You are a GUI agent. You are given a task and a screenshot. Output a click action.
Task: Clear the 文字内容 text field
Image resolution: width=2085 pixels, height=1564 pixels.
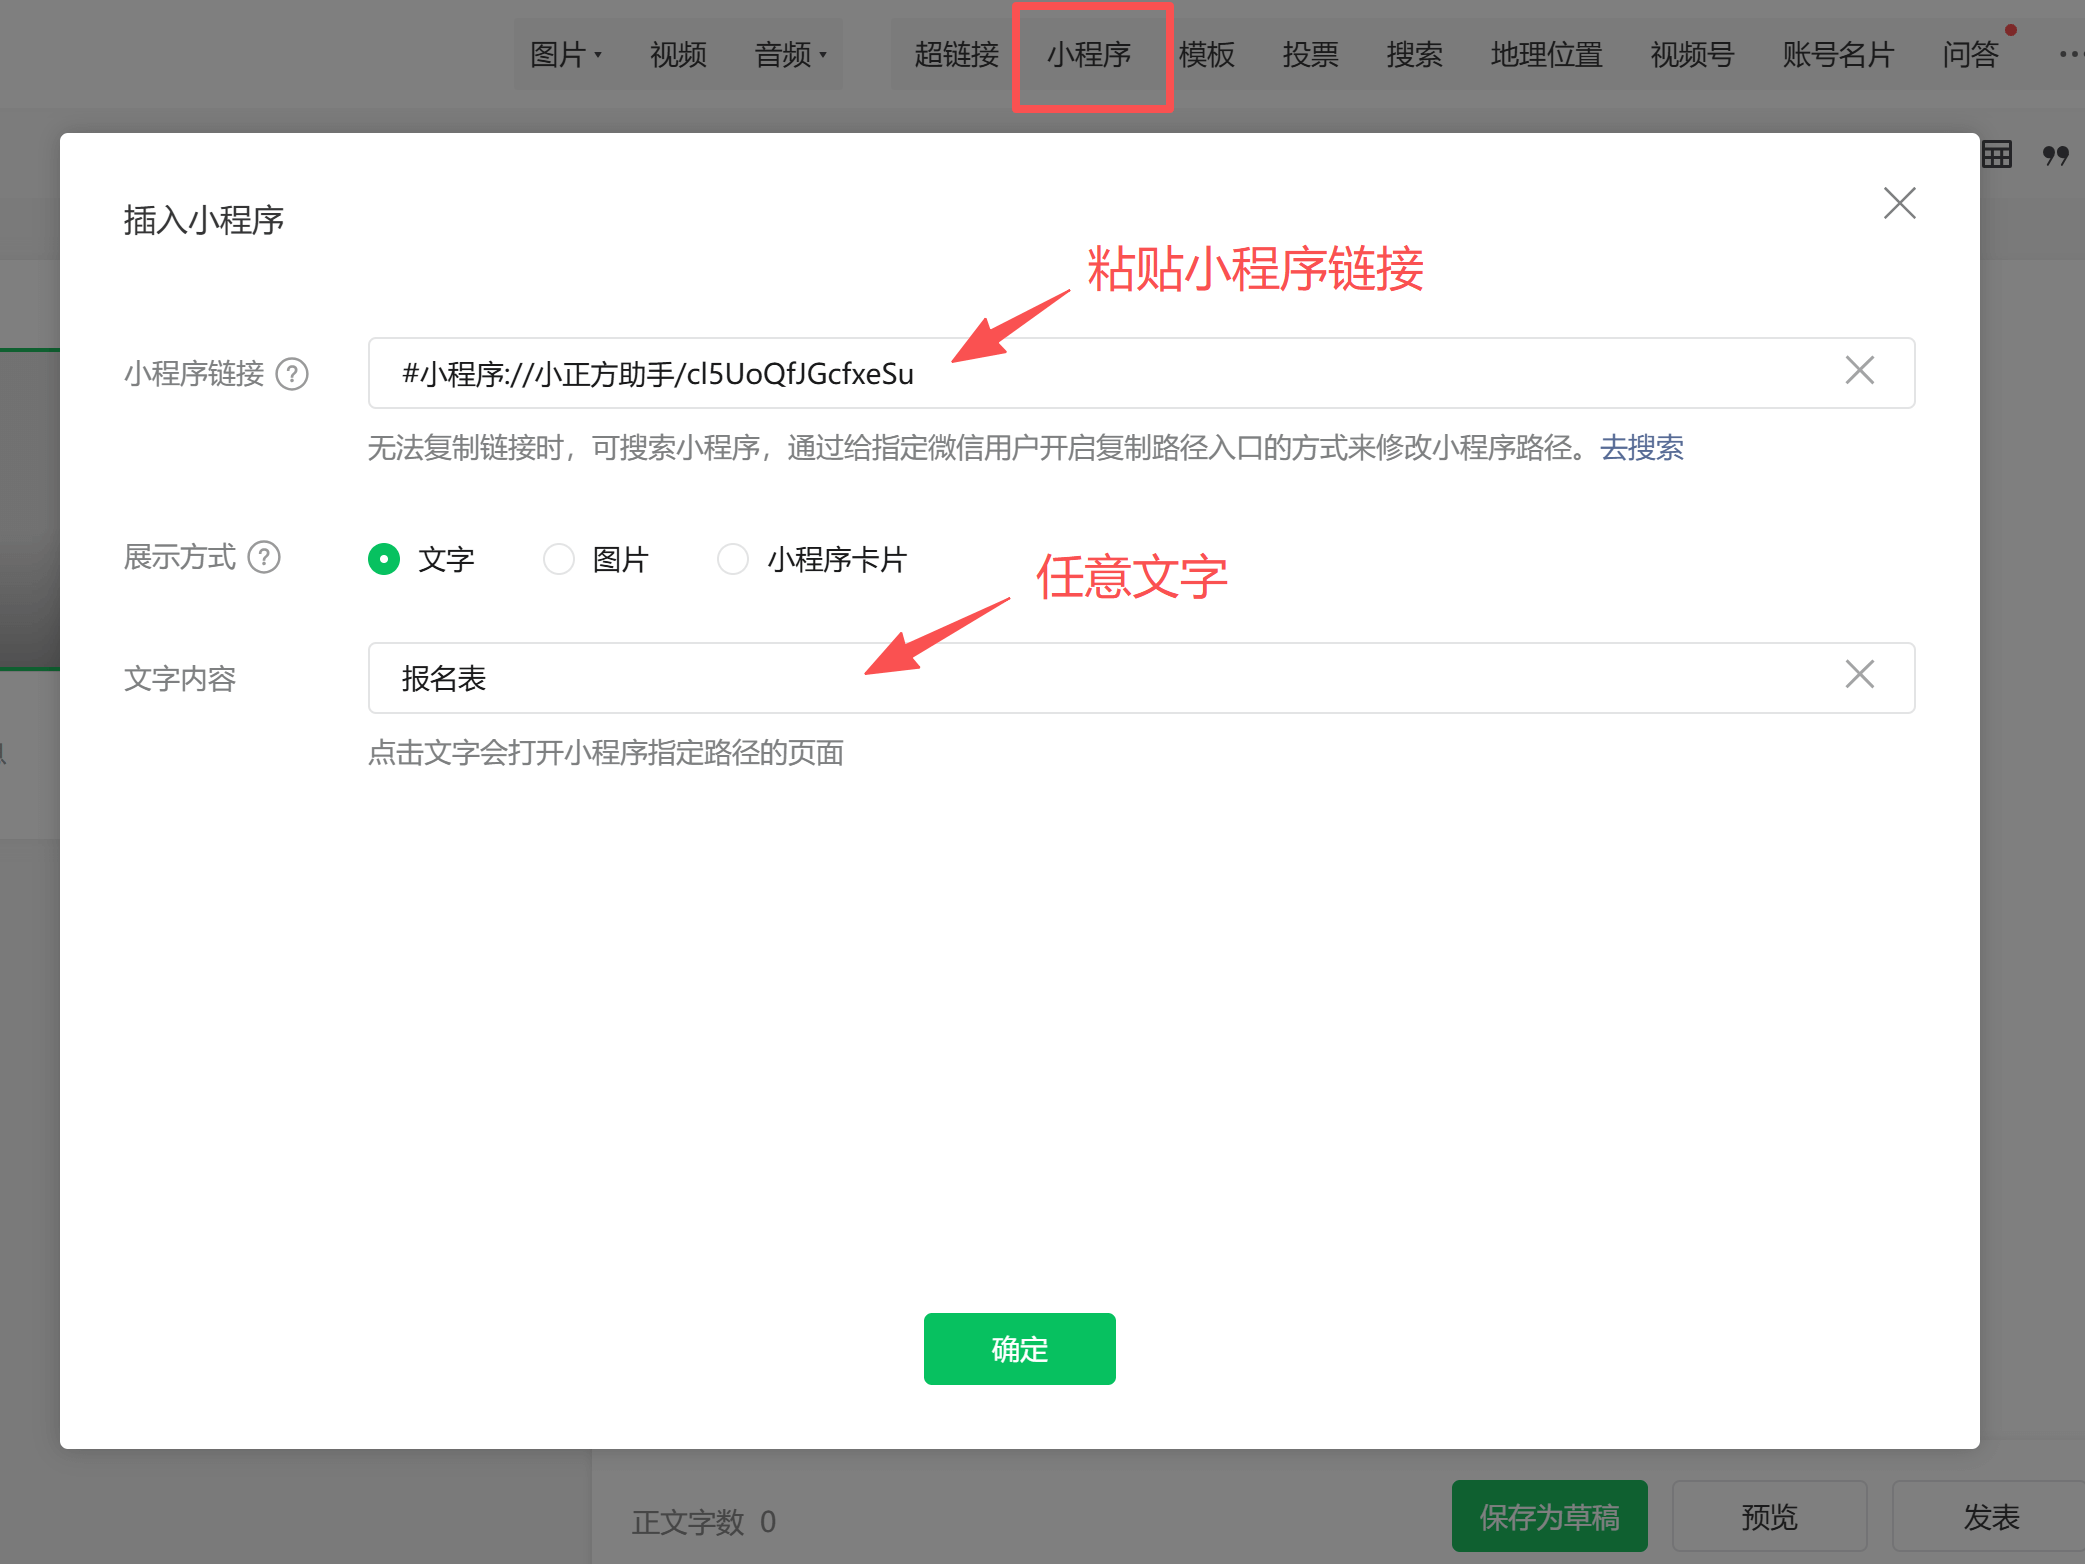(x=1859, y=675)
